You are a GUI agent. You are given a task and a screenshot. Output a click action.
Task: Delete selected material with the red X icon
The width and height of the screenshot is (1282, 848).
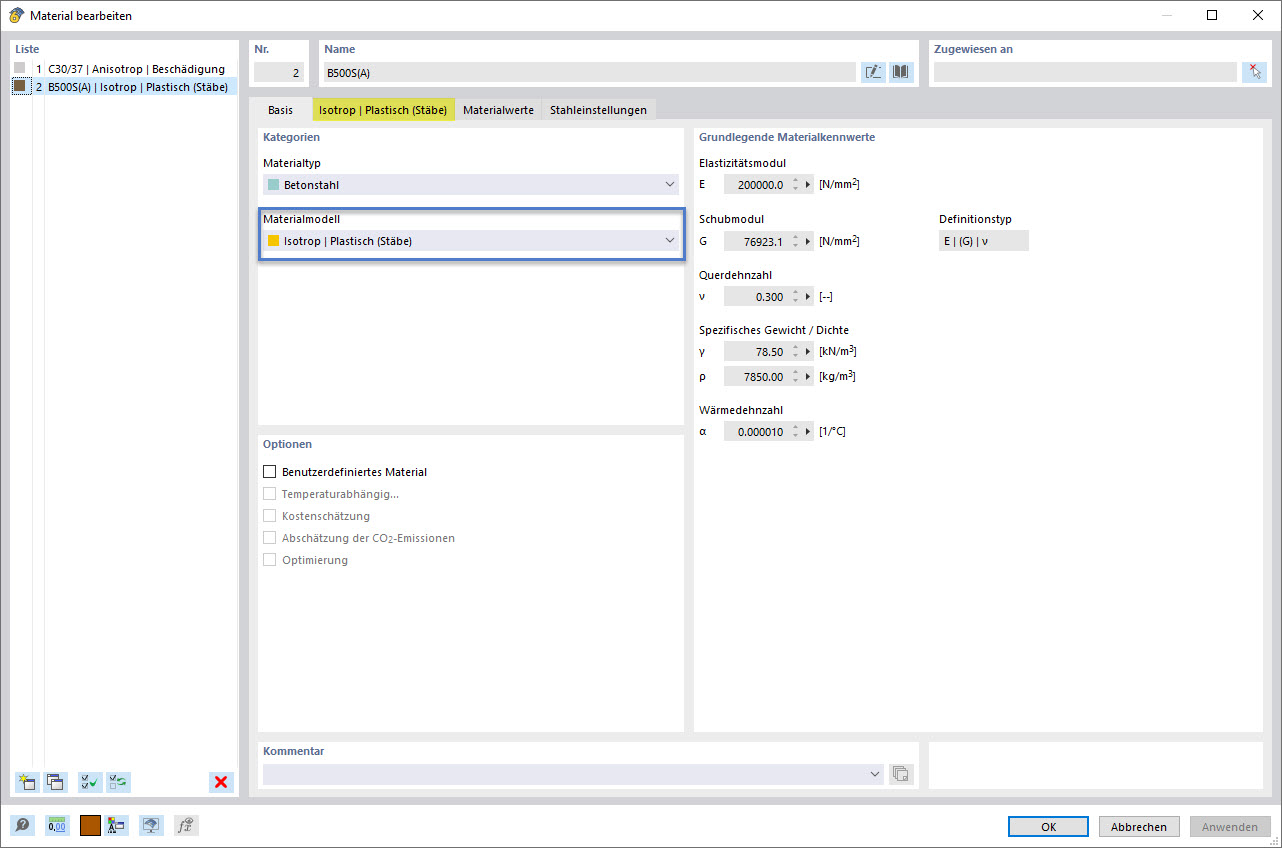[221, 782]
